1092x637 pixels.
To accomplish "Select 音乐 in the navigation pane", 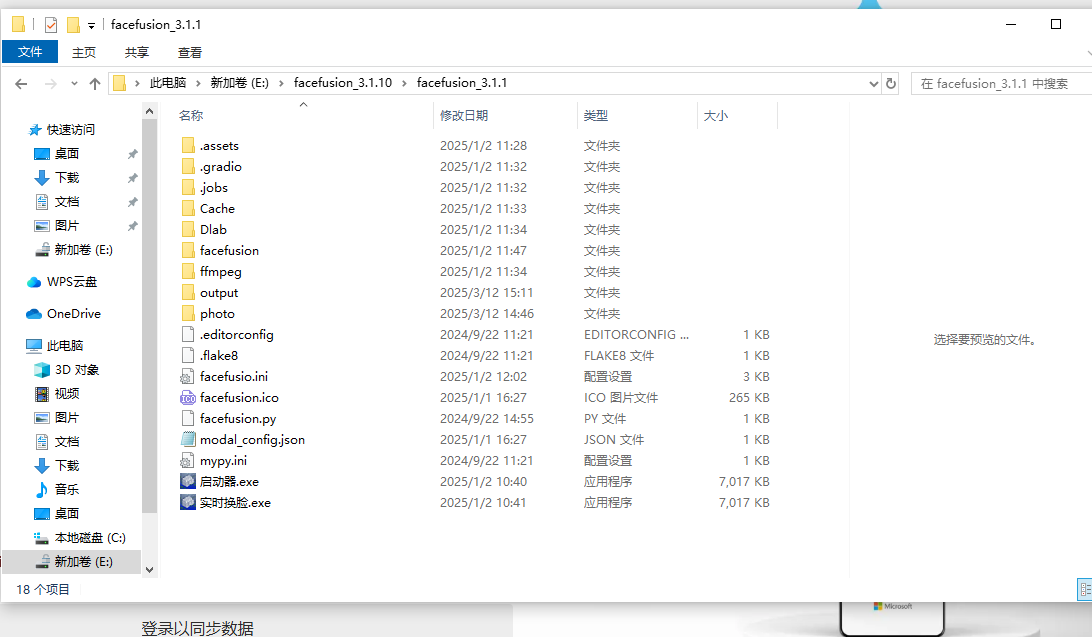I will pyautogui.click(x=57, y=489).
